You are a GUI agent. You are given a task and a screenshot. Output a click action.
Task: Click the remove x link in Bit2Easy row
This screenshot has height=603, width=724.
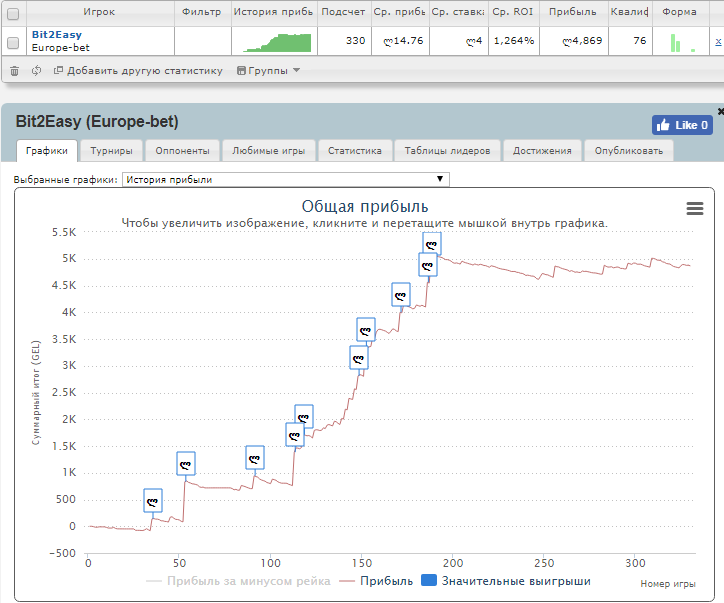(x=718, y=41)
